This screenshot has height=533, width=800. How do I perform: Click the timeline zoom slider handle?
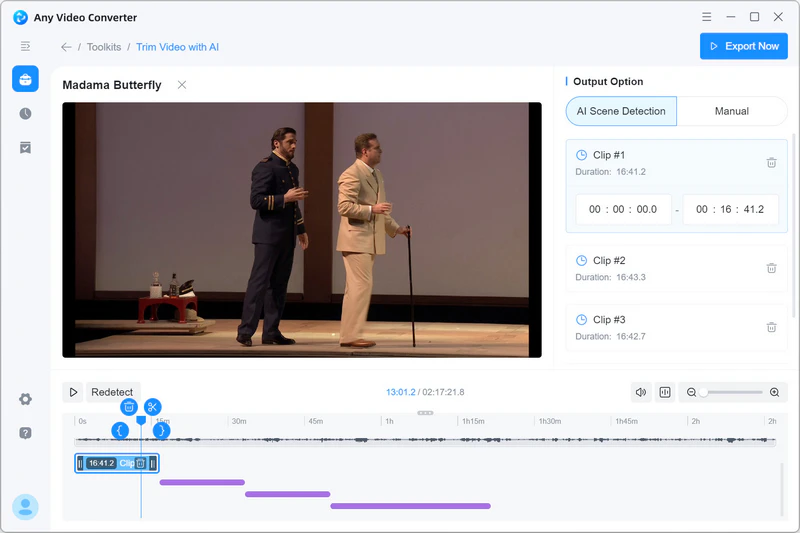[x=704, y=392]
